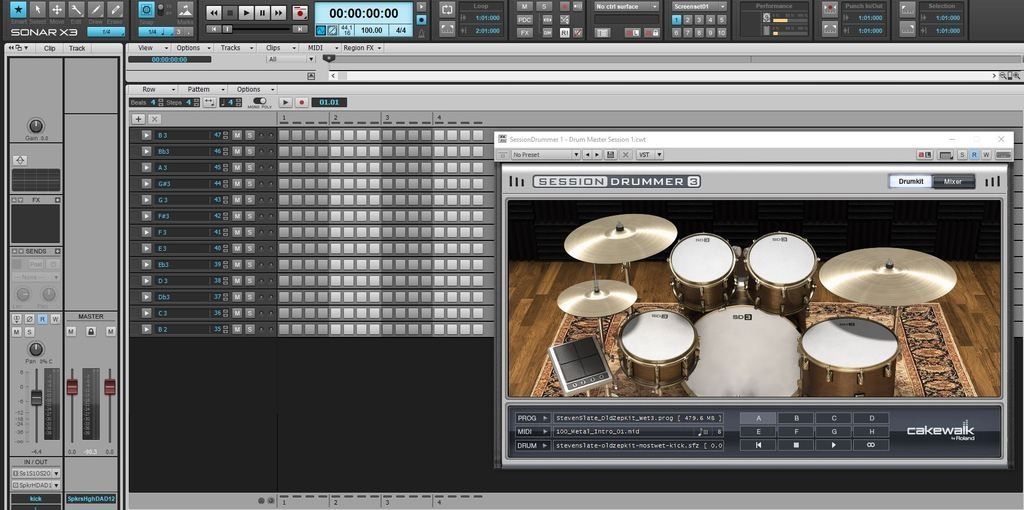
Task: Pick the Erase tool in toolbar
Action: click(115, 12)
